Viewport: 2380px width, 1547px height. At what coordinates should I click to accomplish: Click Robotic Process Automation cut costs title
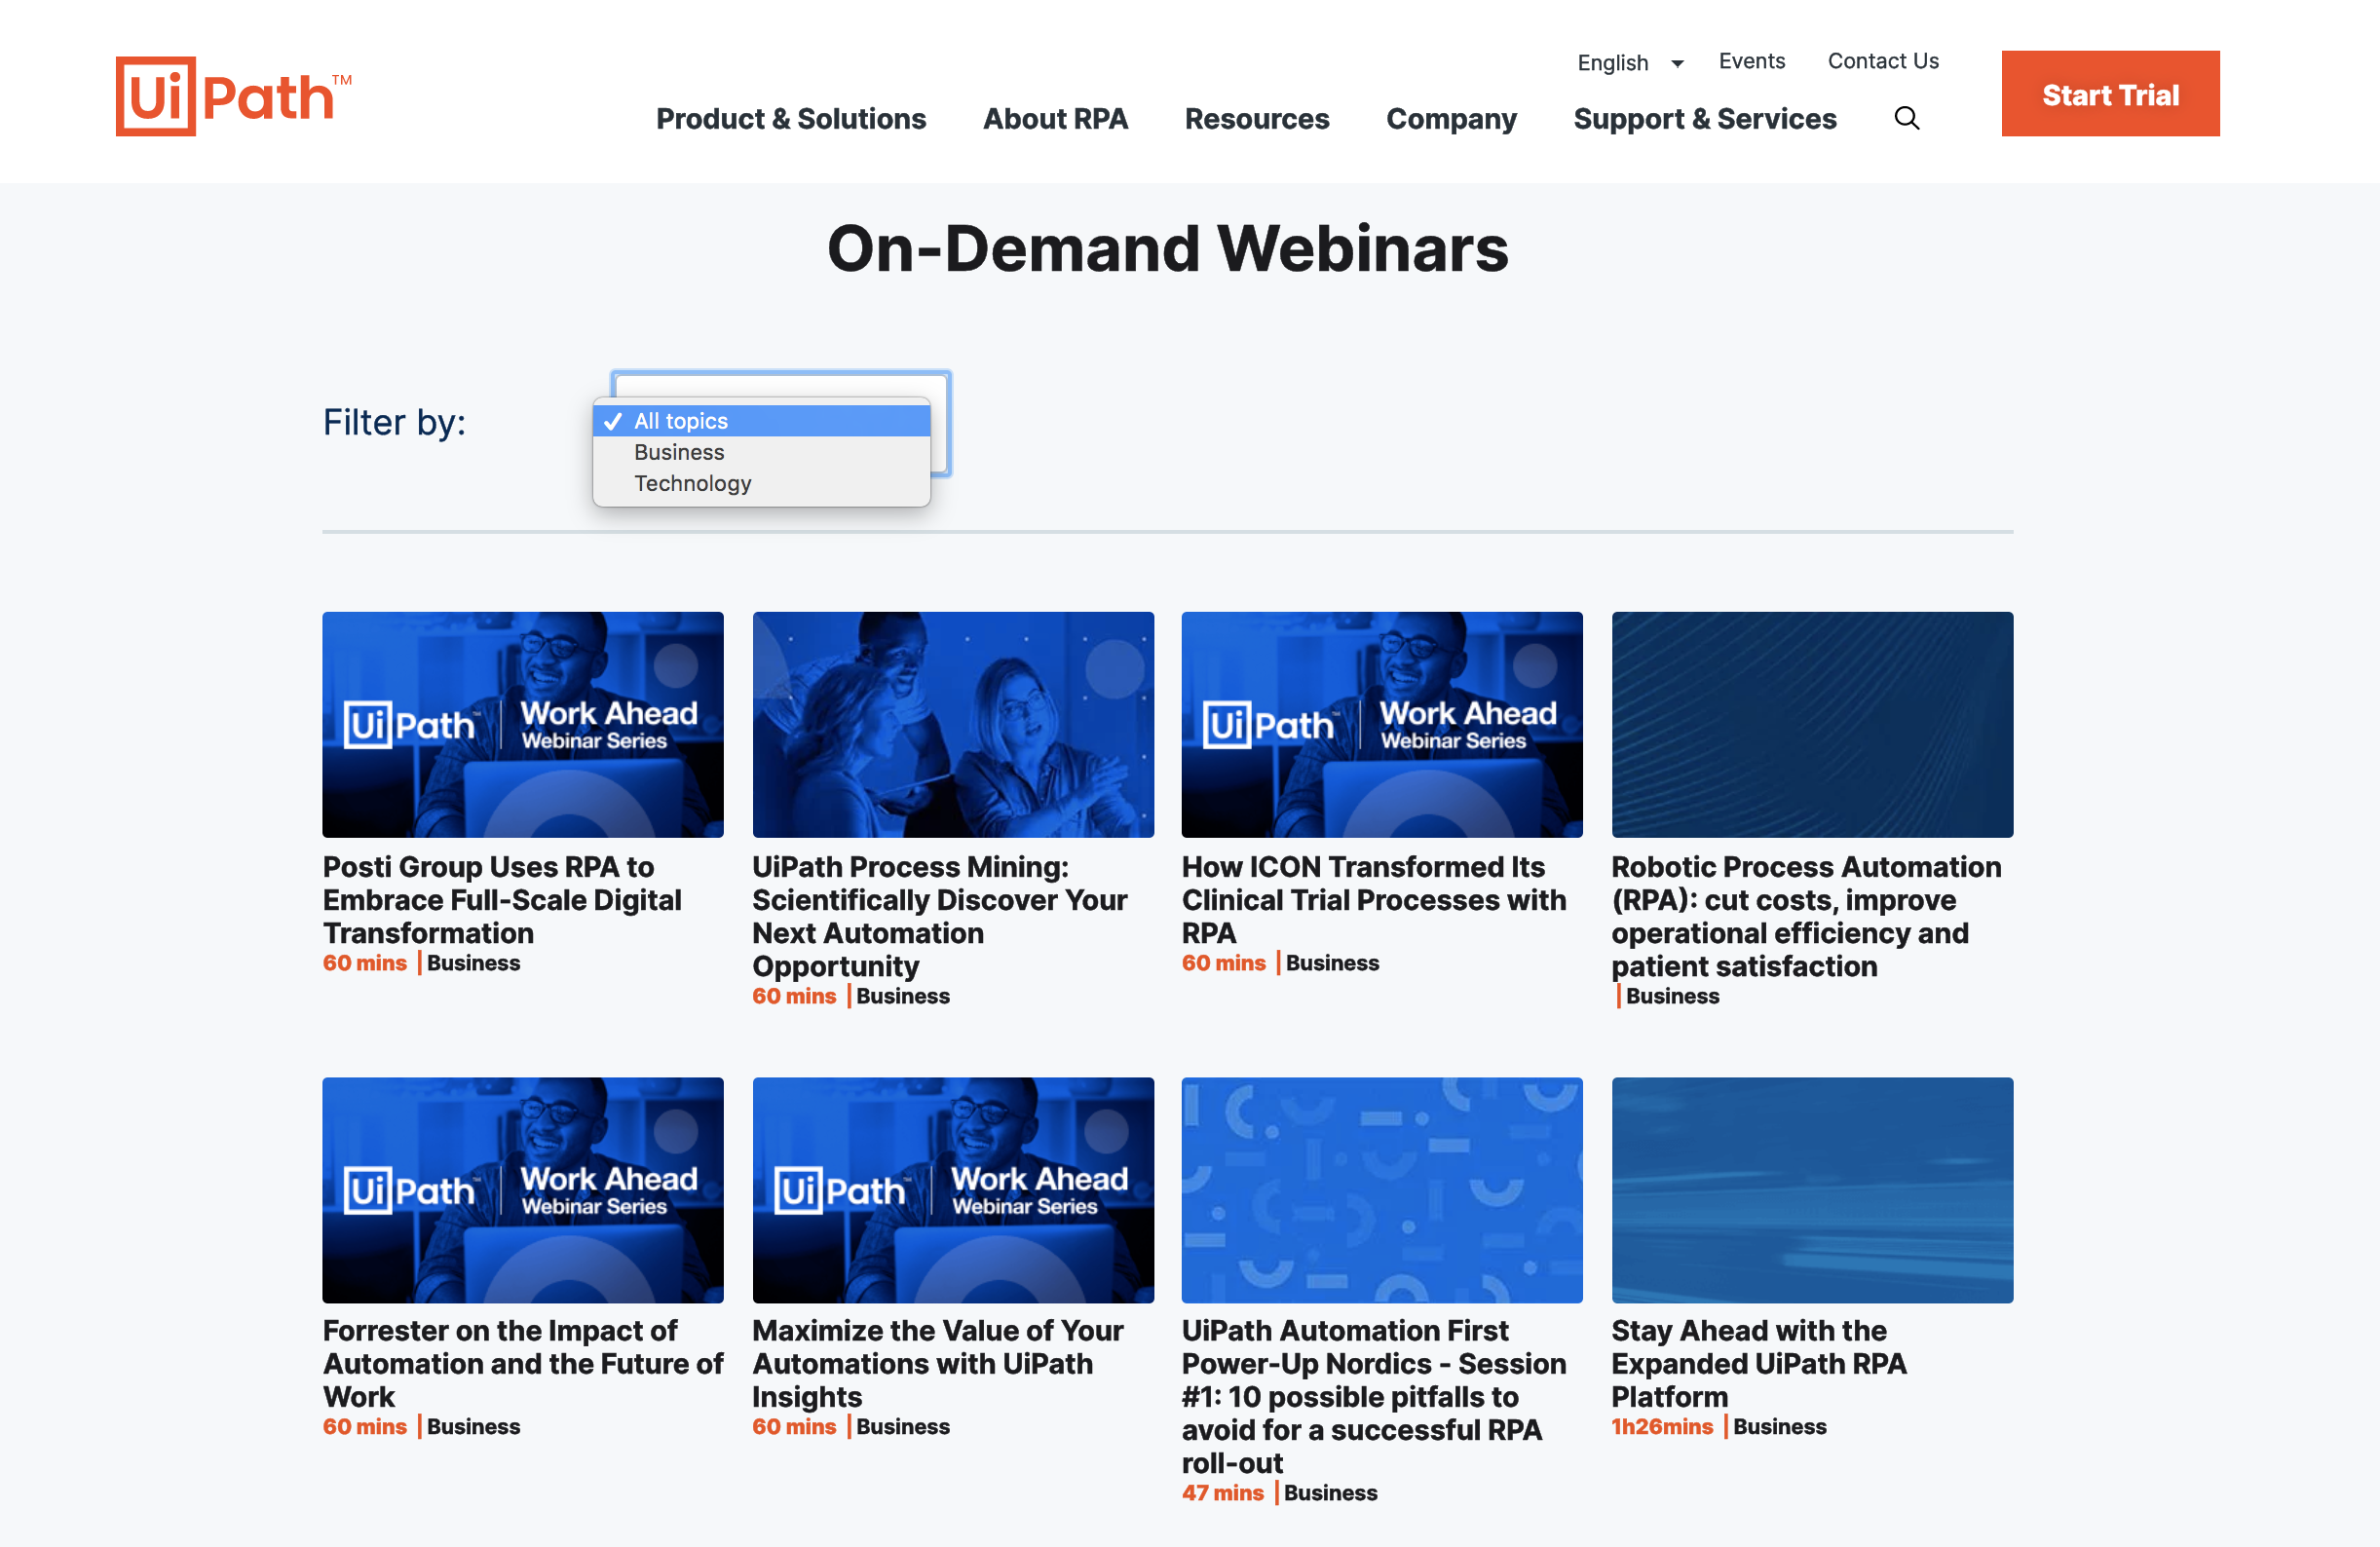point(1806,916)
